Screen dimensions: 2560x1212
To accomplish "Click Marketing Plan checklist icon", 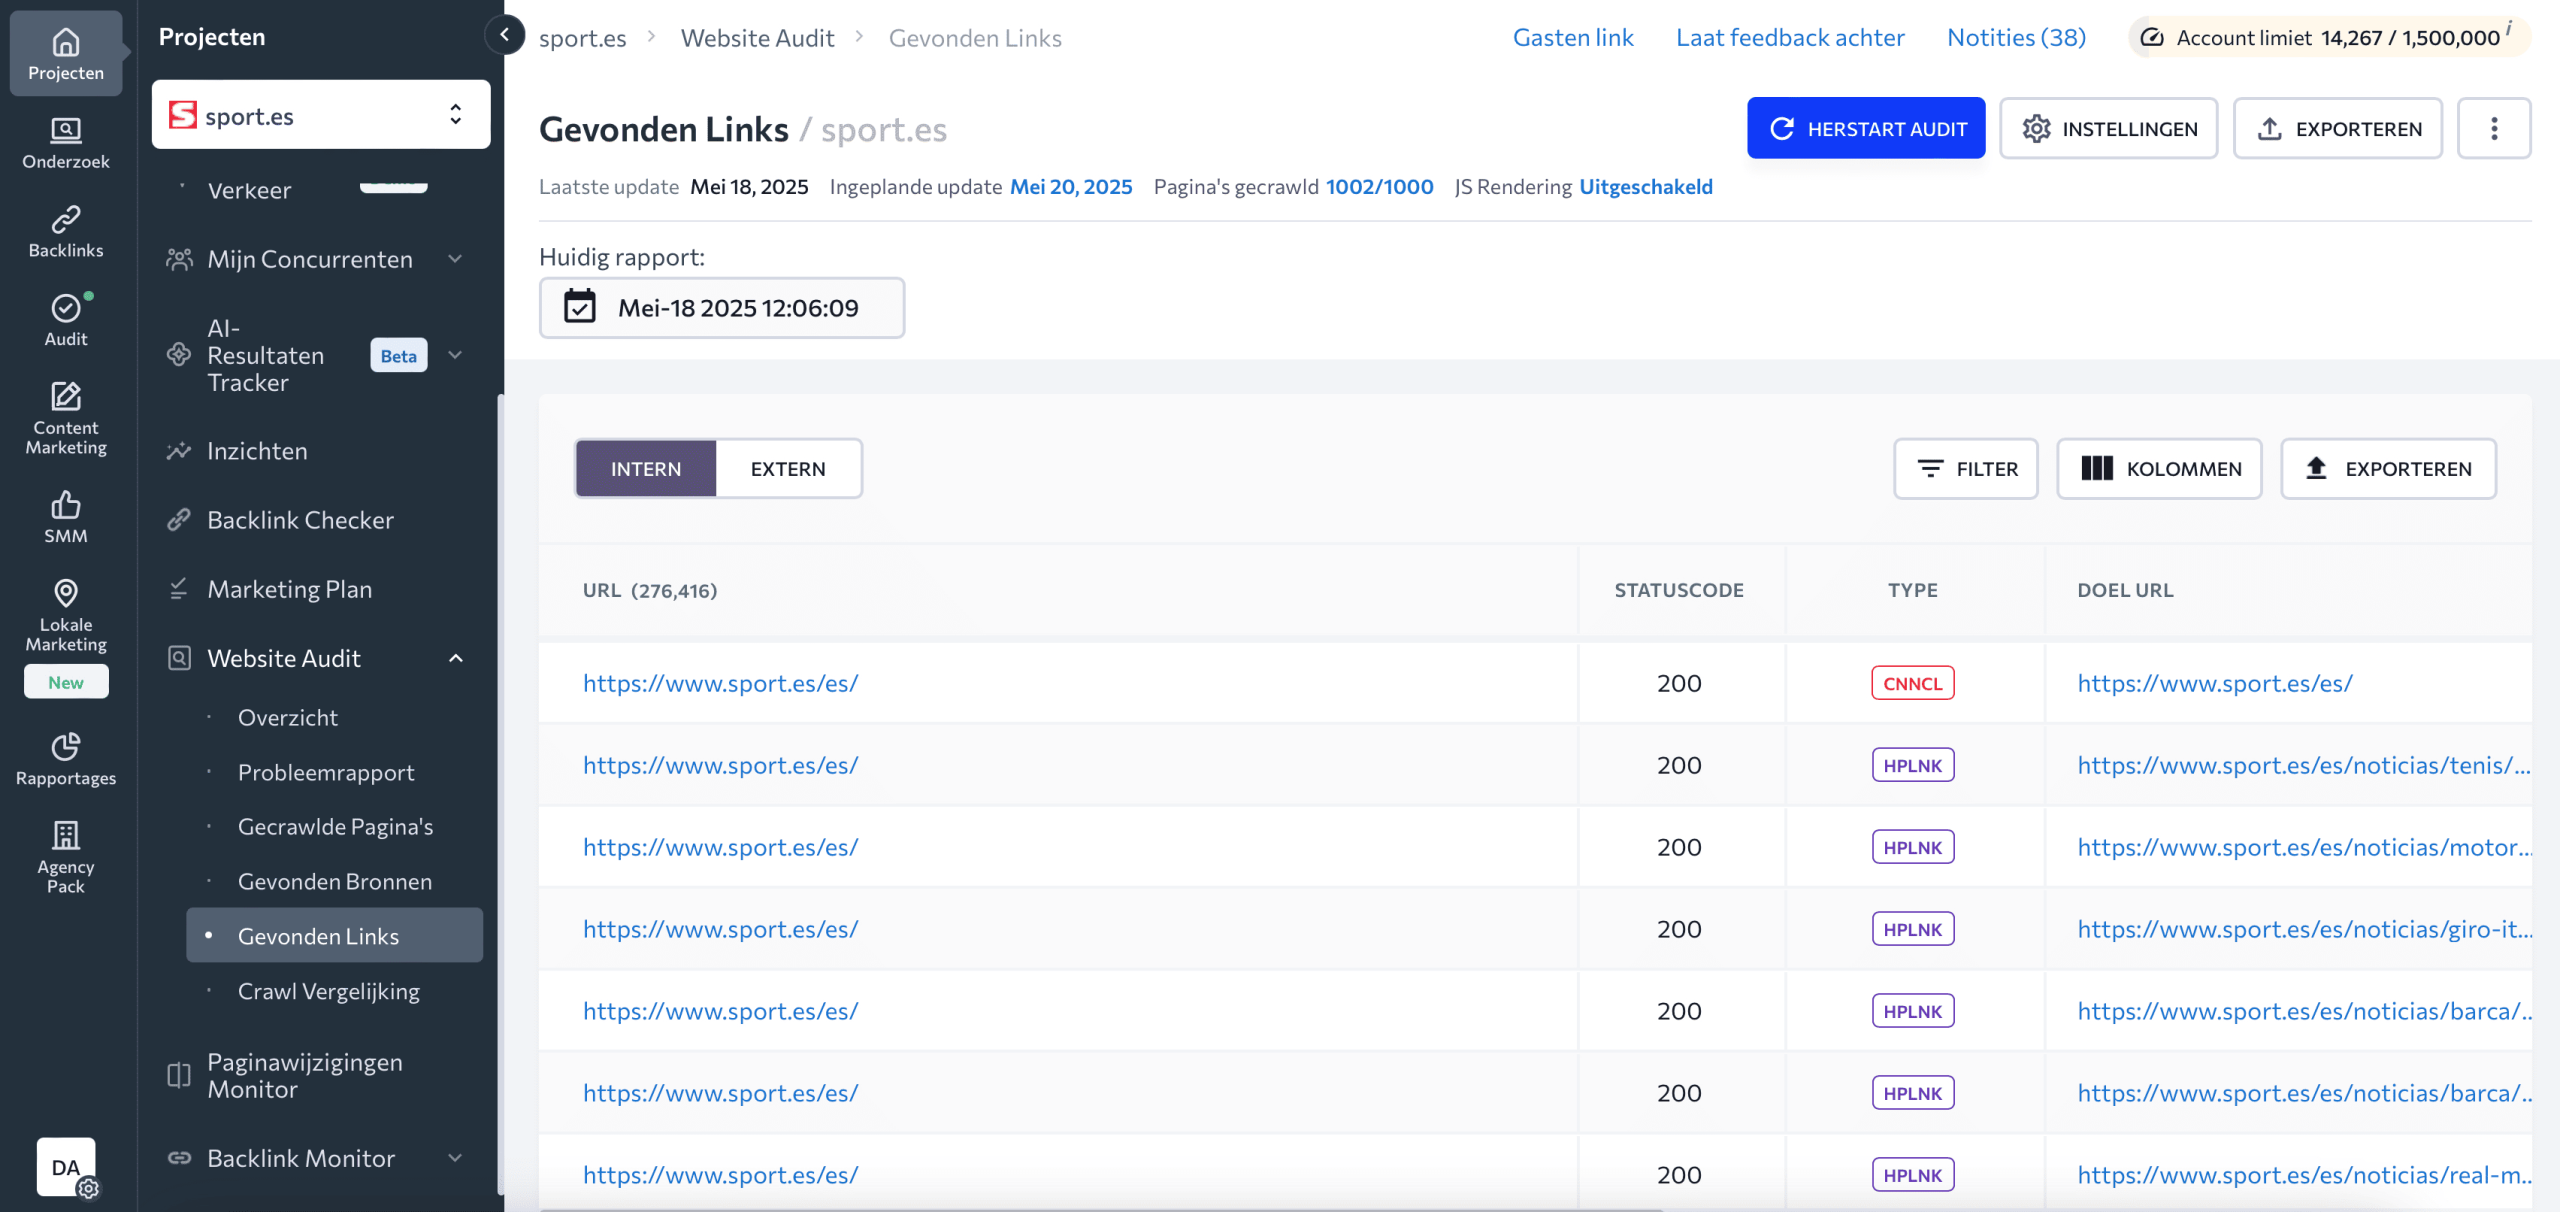I will point(179,589).
